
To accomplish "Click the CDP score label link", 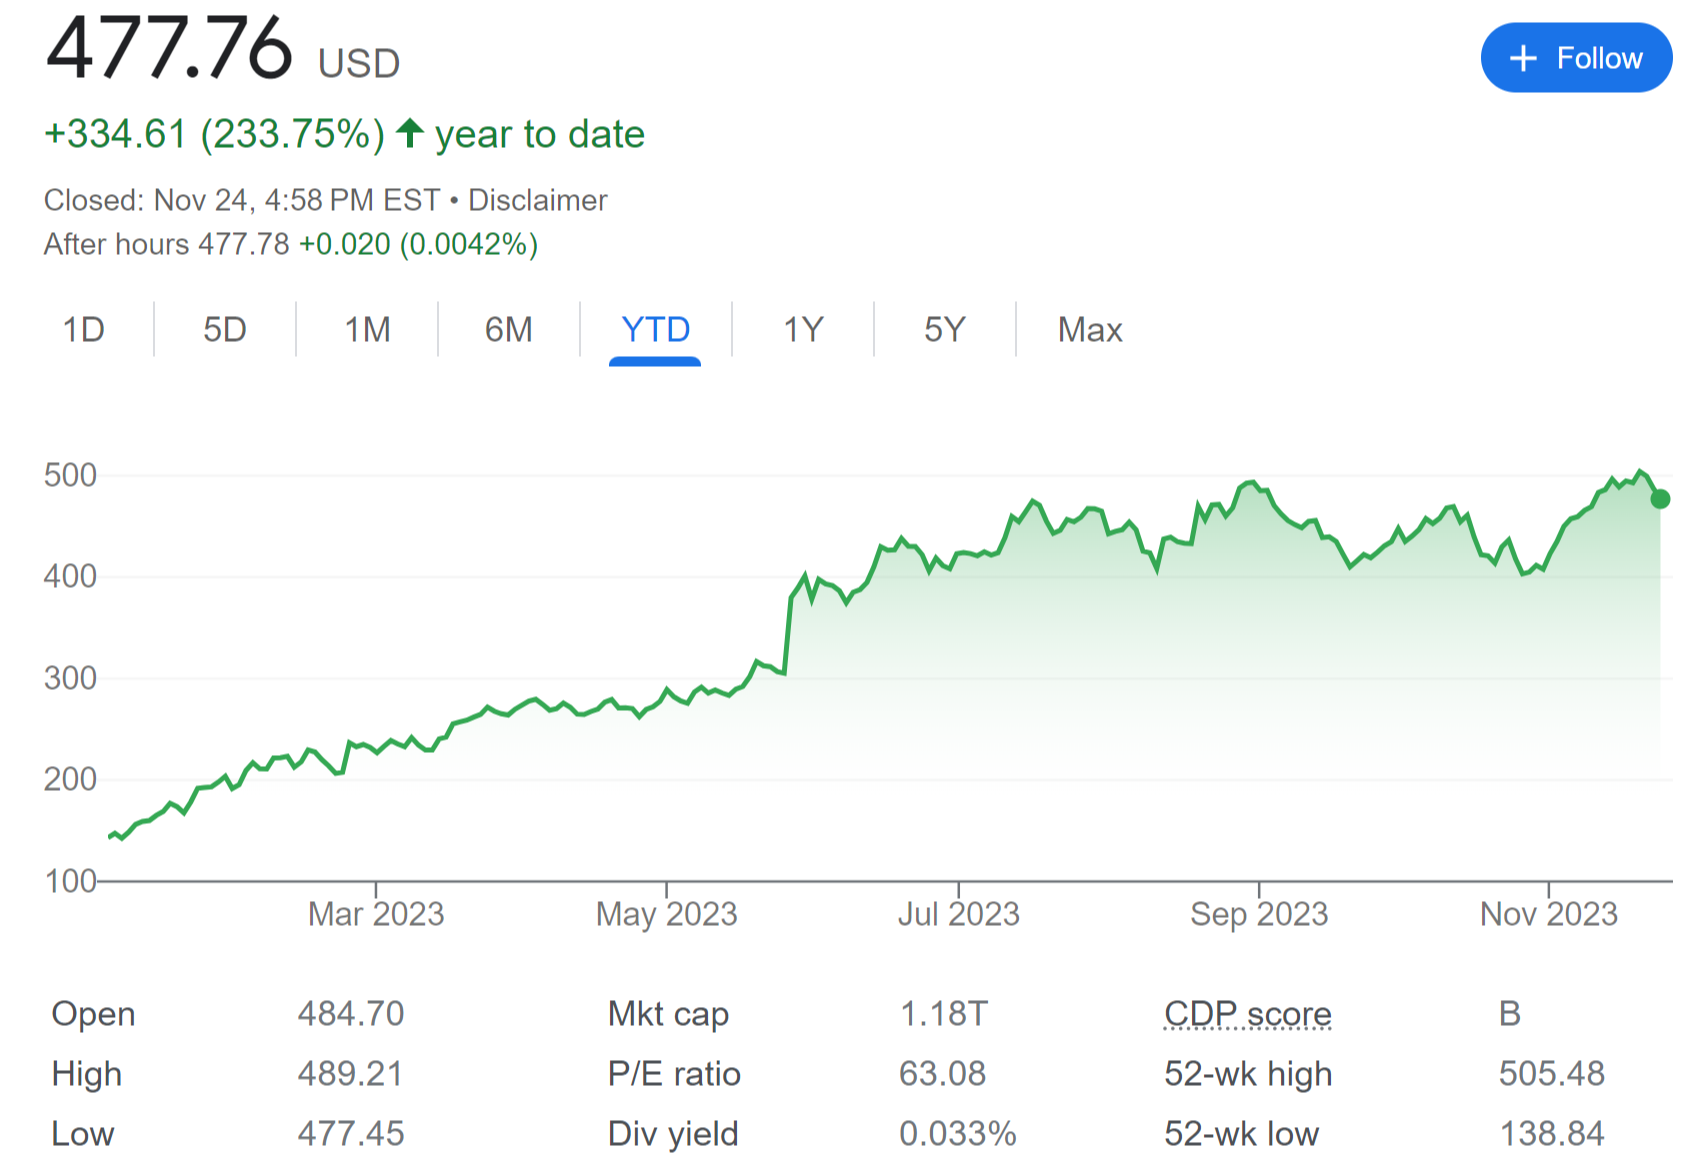I will pyautogui.click(x=1247, y=1013).
